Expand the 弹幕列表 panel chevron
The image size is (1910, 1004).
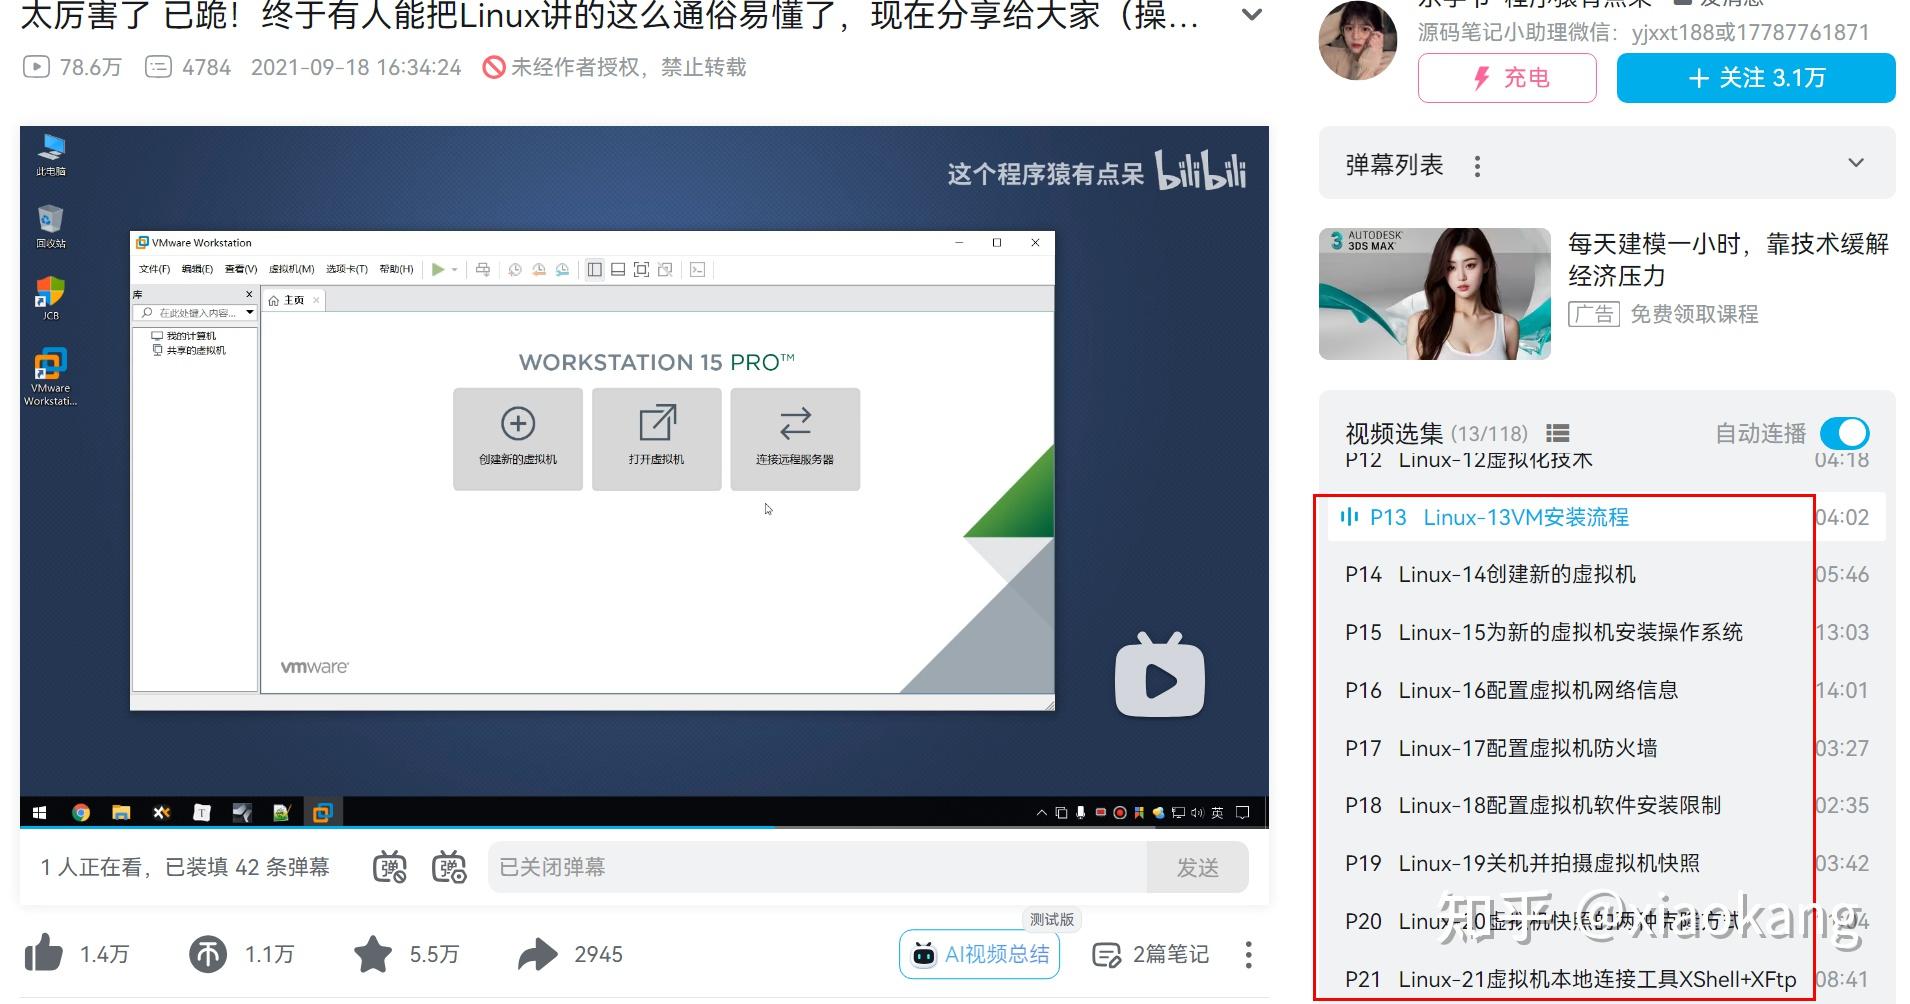(x=1856, y=163)
